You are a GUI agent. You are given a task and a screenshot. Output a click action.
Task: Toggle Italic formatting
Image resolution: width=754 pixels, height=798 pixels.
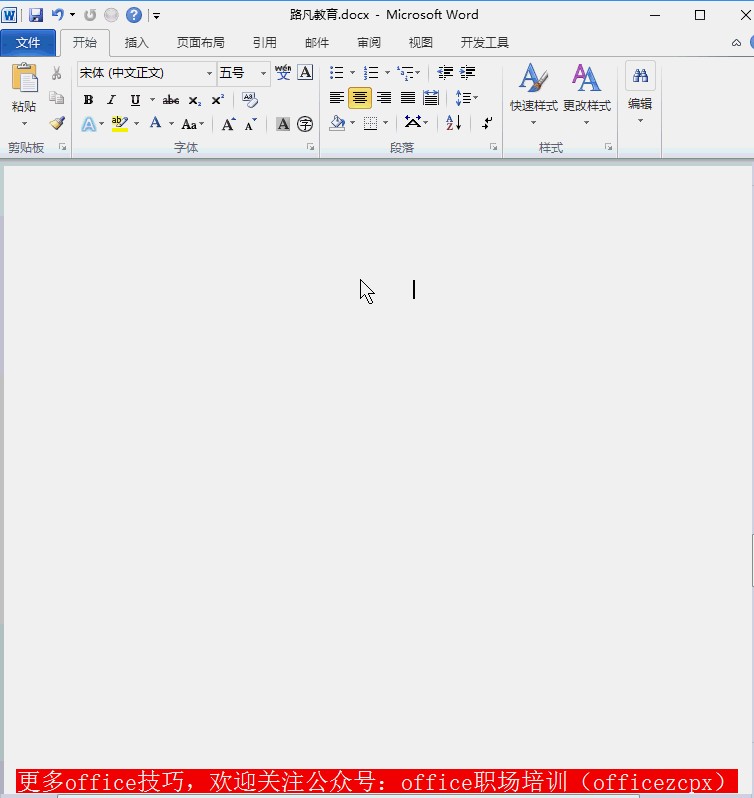pyautogui.click(x=111, y=99)
